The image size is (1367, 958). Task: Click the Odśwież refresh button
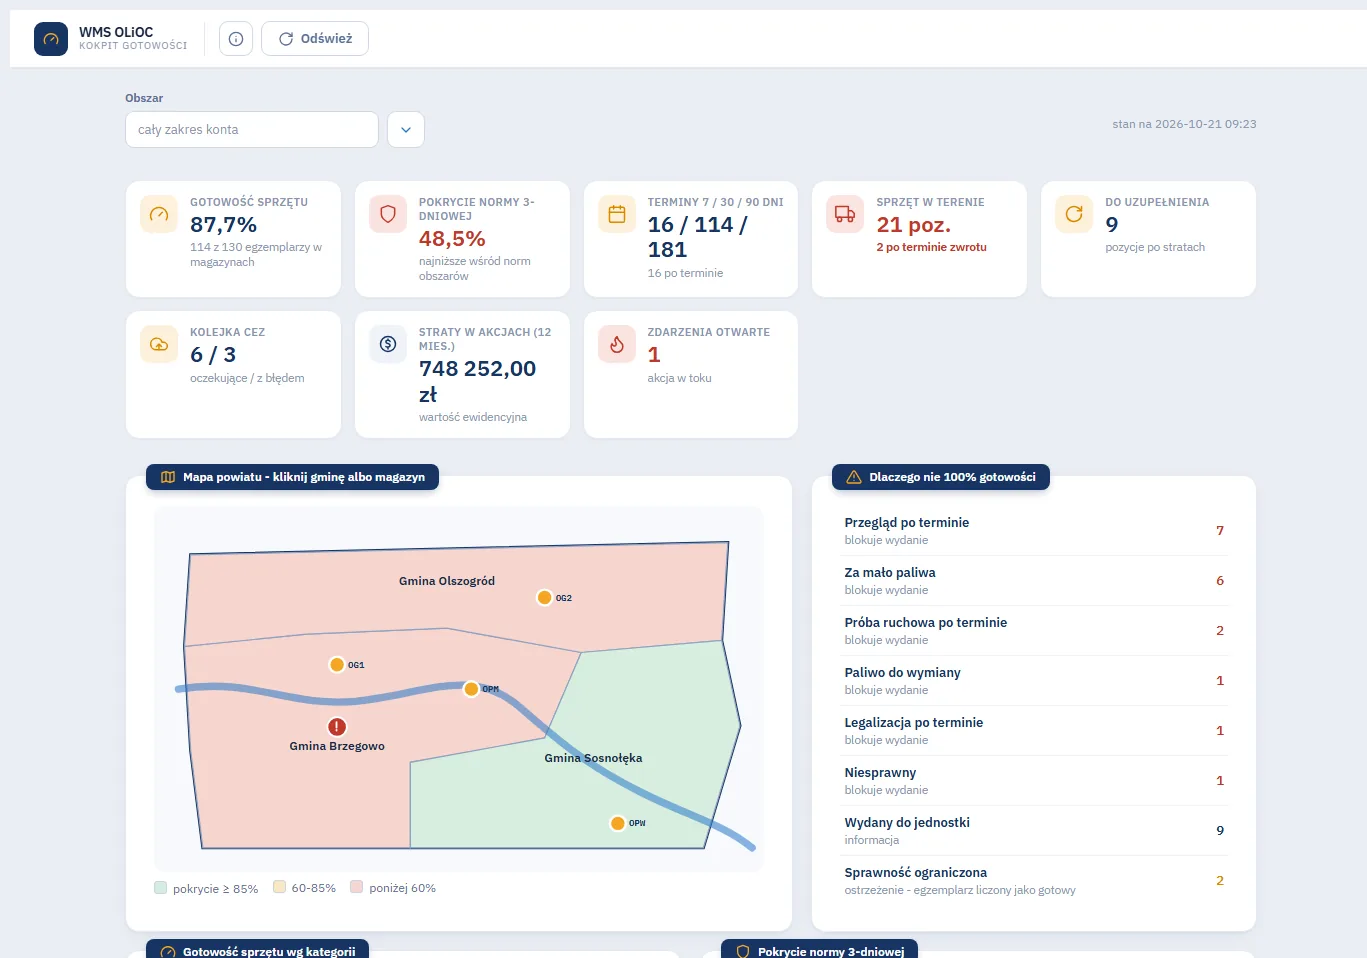tap(315, 39)
